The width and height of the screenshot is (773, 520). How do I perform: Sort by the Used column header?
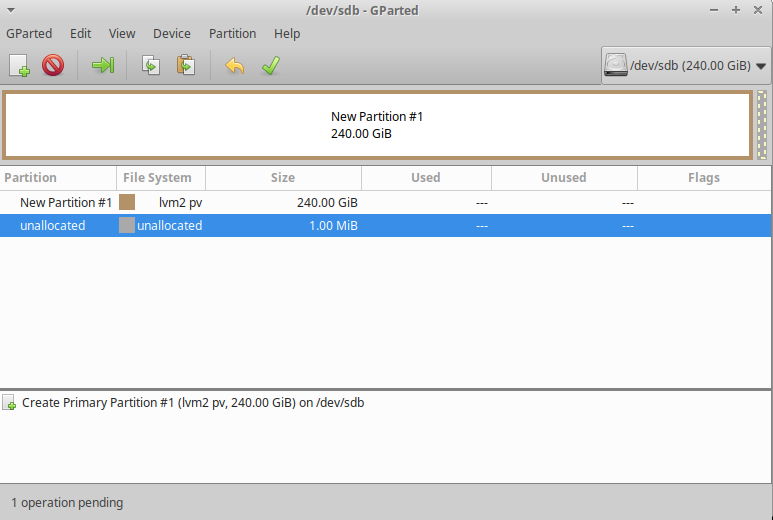(426, 177)
